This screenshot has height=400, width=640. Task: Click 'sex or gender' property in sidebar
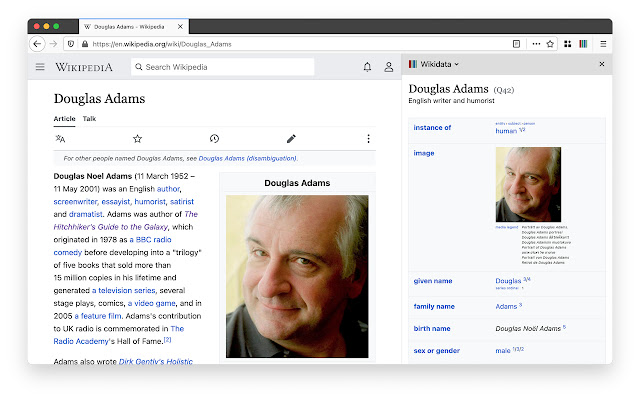tap(436, 351)
